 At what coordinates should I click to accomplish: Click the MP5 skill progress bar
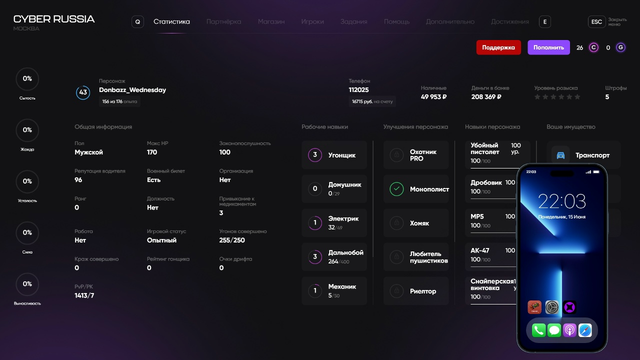[x=493, y=232]
